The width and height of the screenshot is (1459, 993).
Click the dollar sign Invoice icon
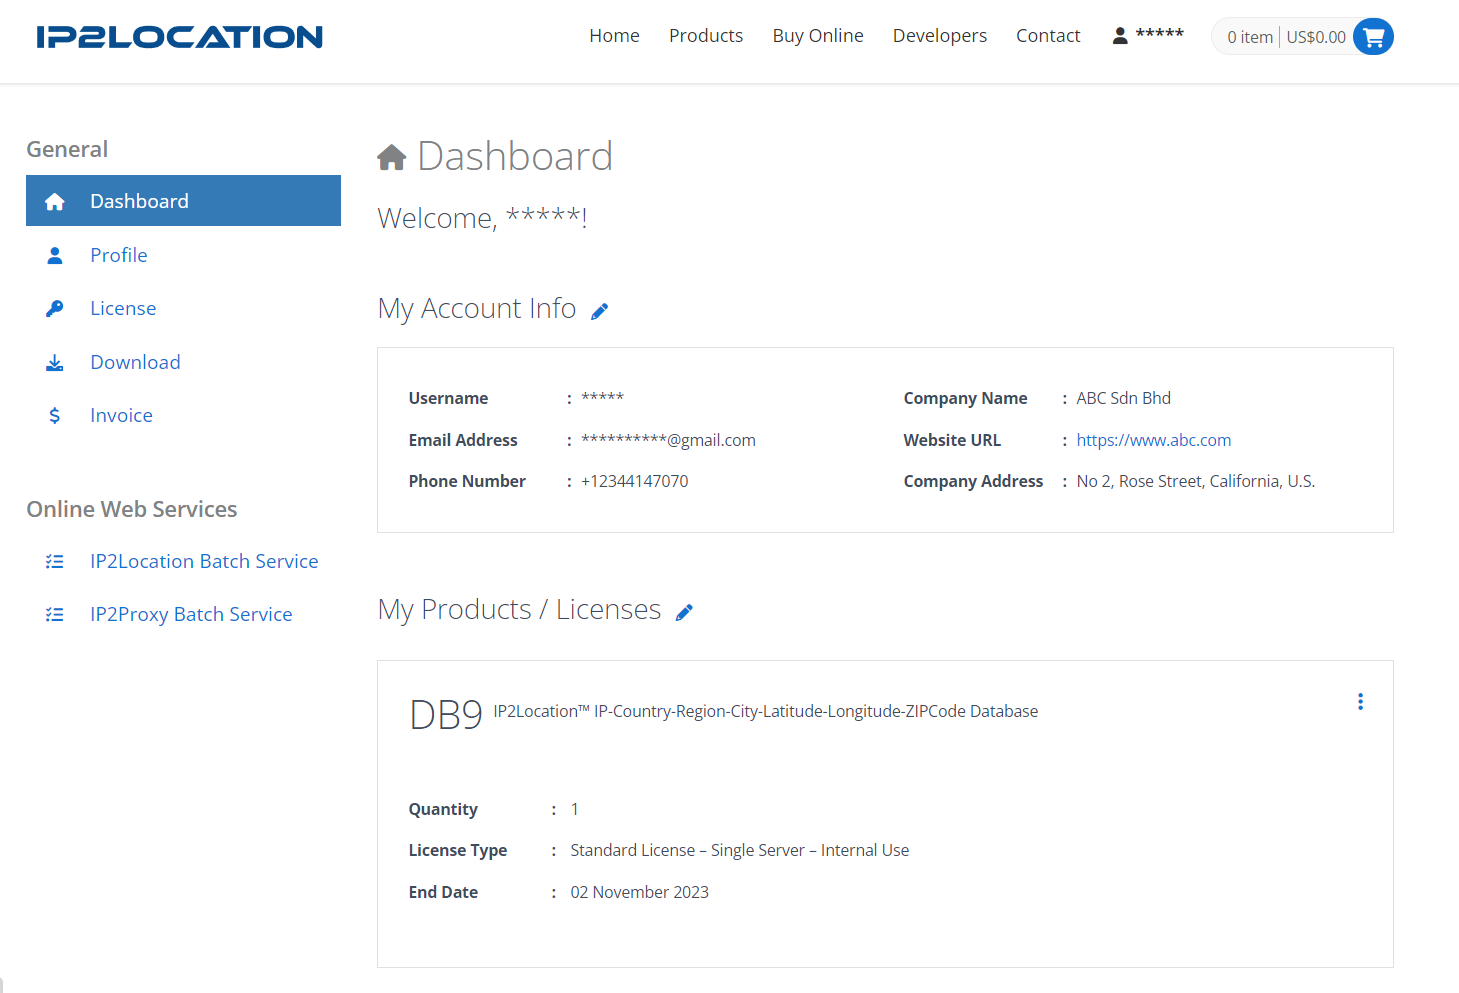tap(55, 416)
